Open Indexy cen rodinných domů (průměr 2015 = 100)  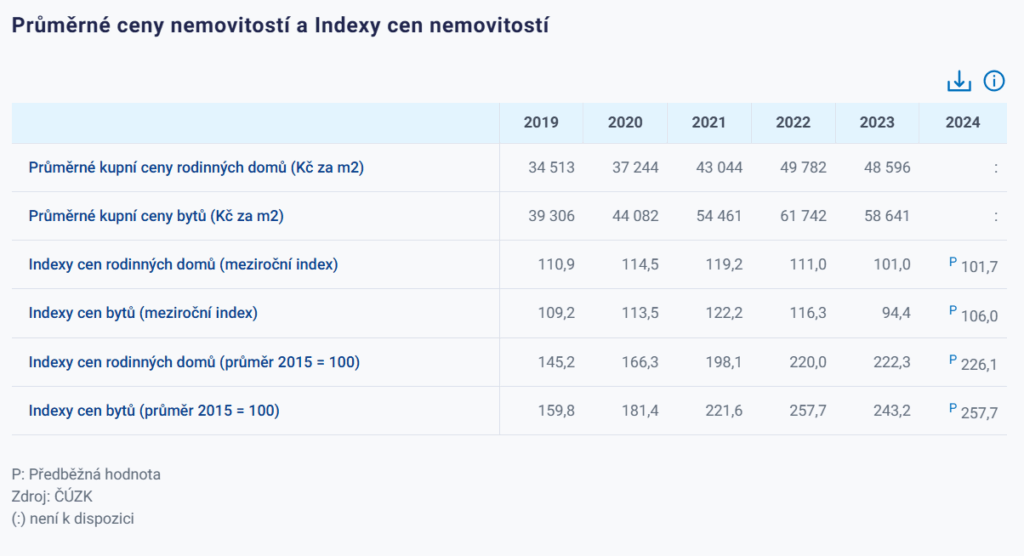(x=194, y=362)
